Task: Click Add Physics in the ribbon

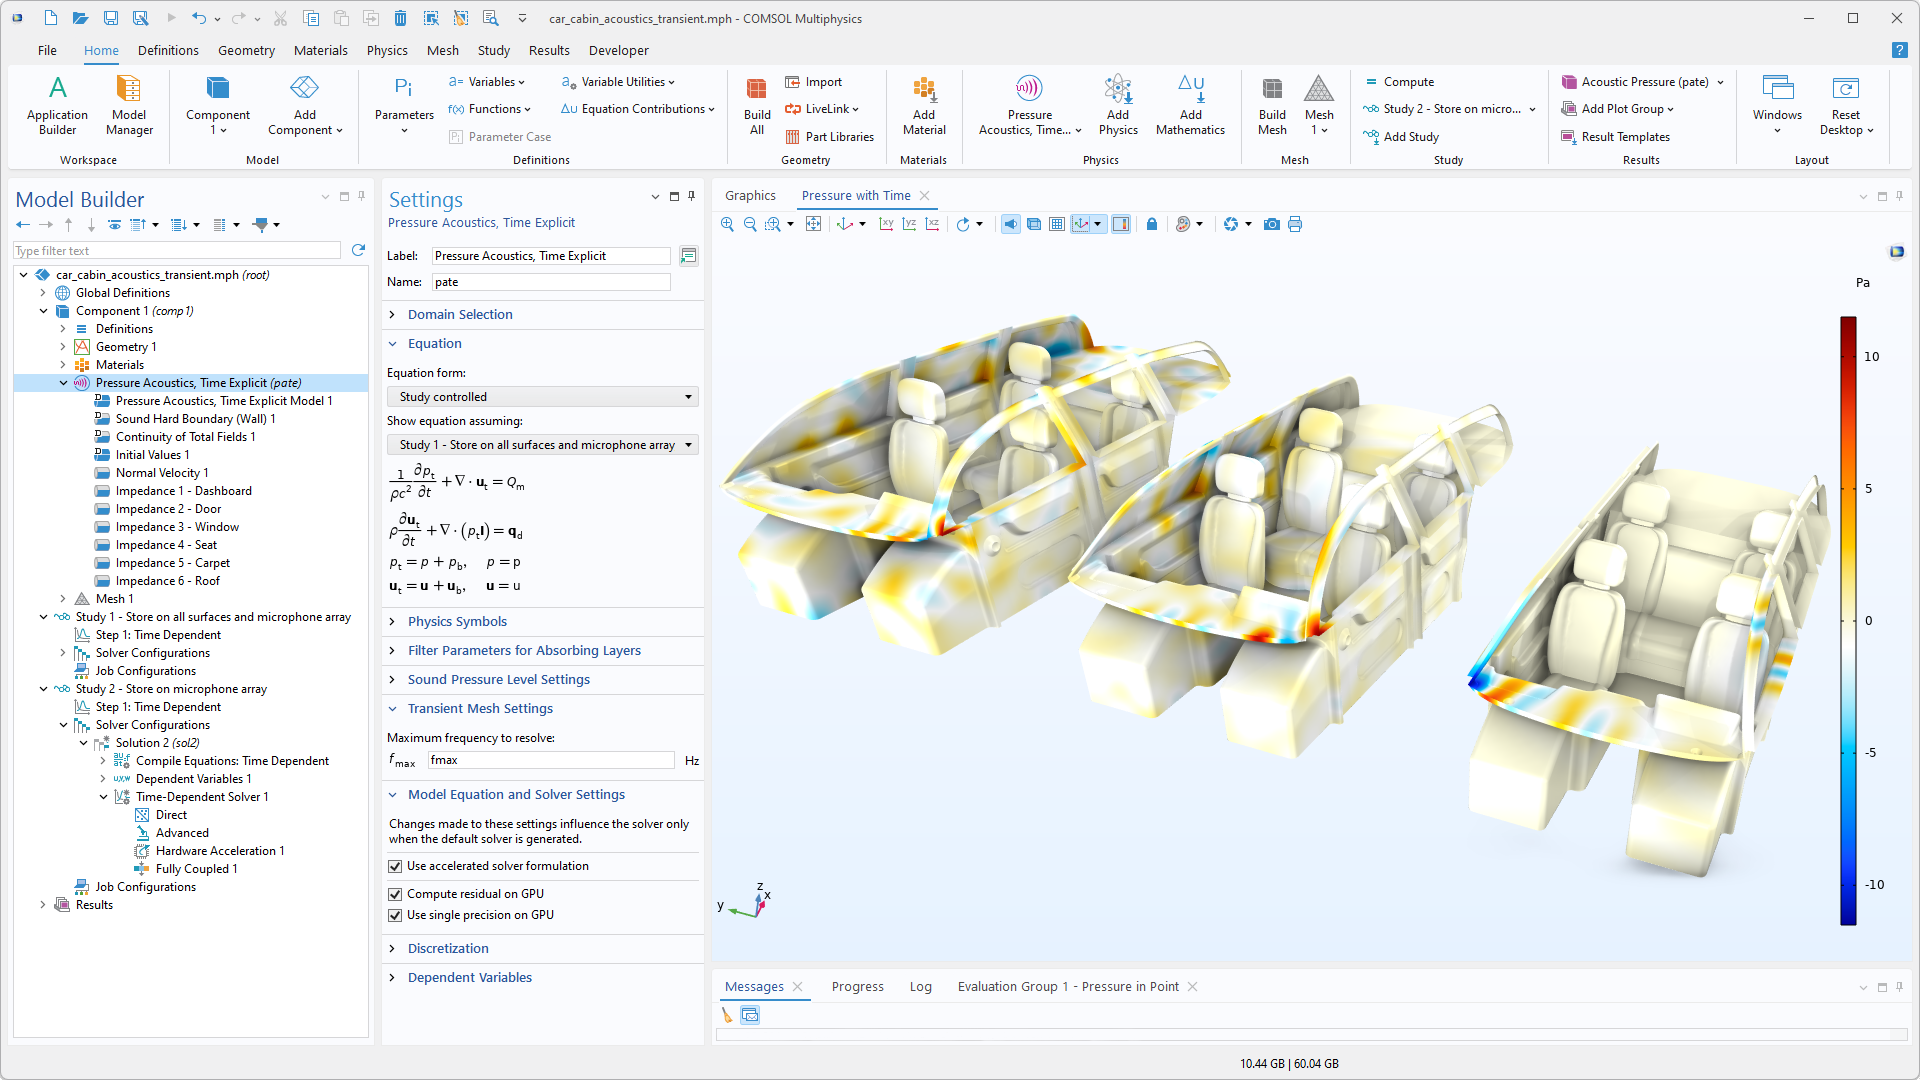Action: point(1118,105)
